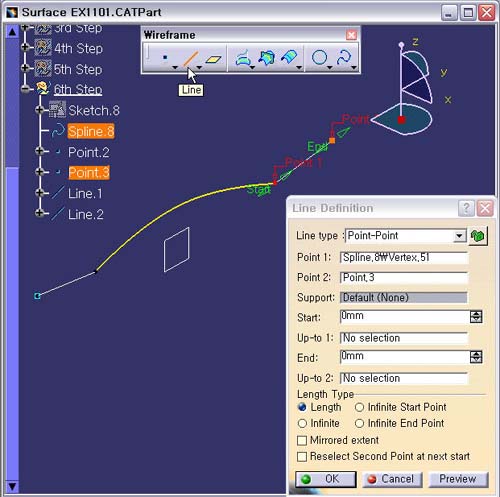
Task: Select Line.2 in the specification tree
Action: (x=86, y=214)
